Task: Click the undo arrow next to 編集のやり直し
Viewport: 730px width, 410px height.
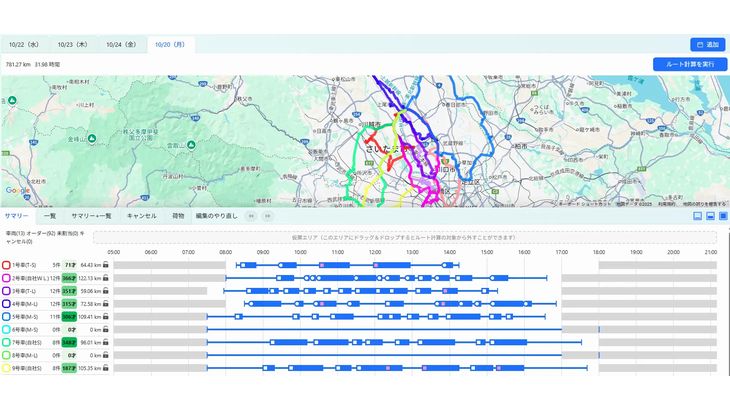Action: tap(252, 215)
